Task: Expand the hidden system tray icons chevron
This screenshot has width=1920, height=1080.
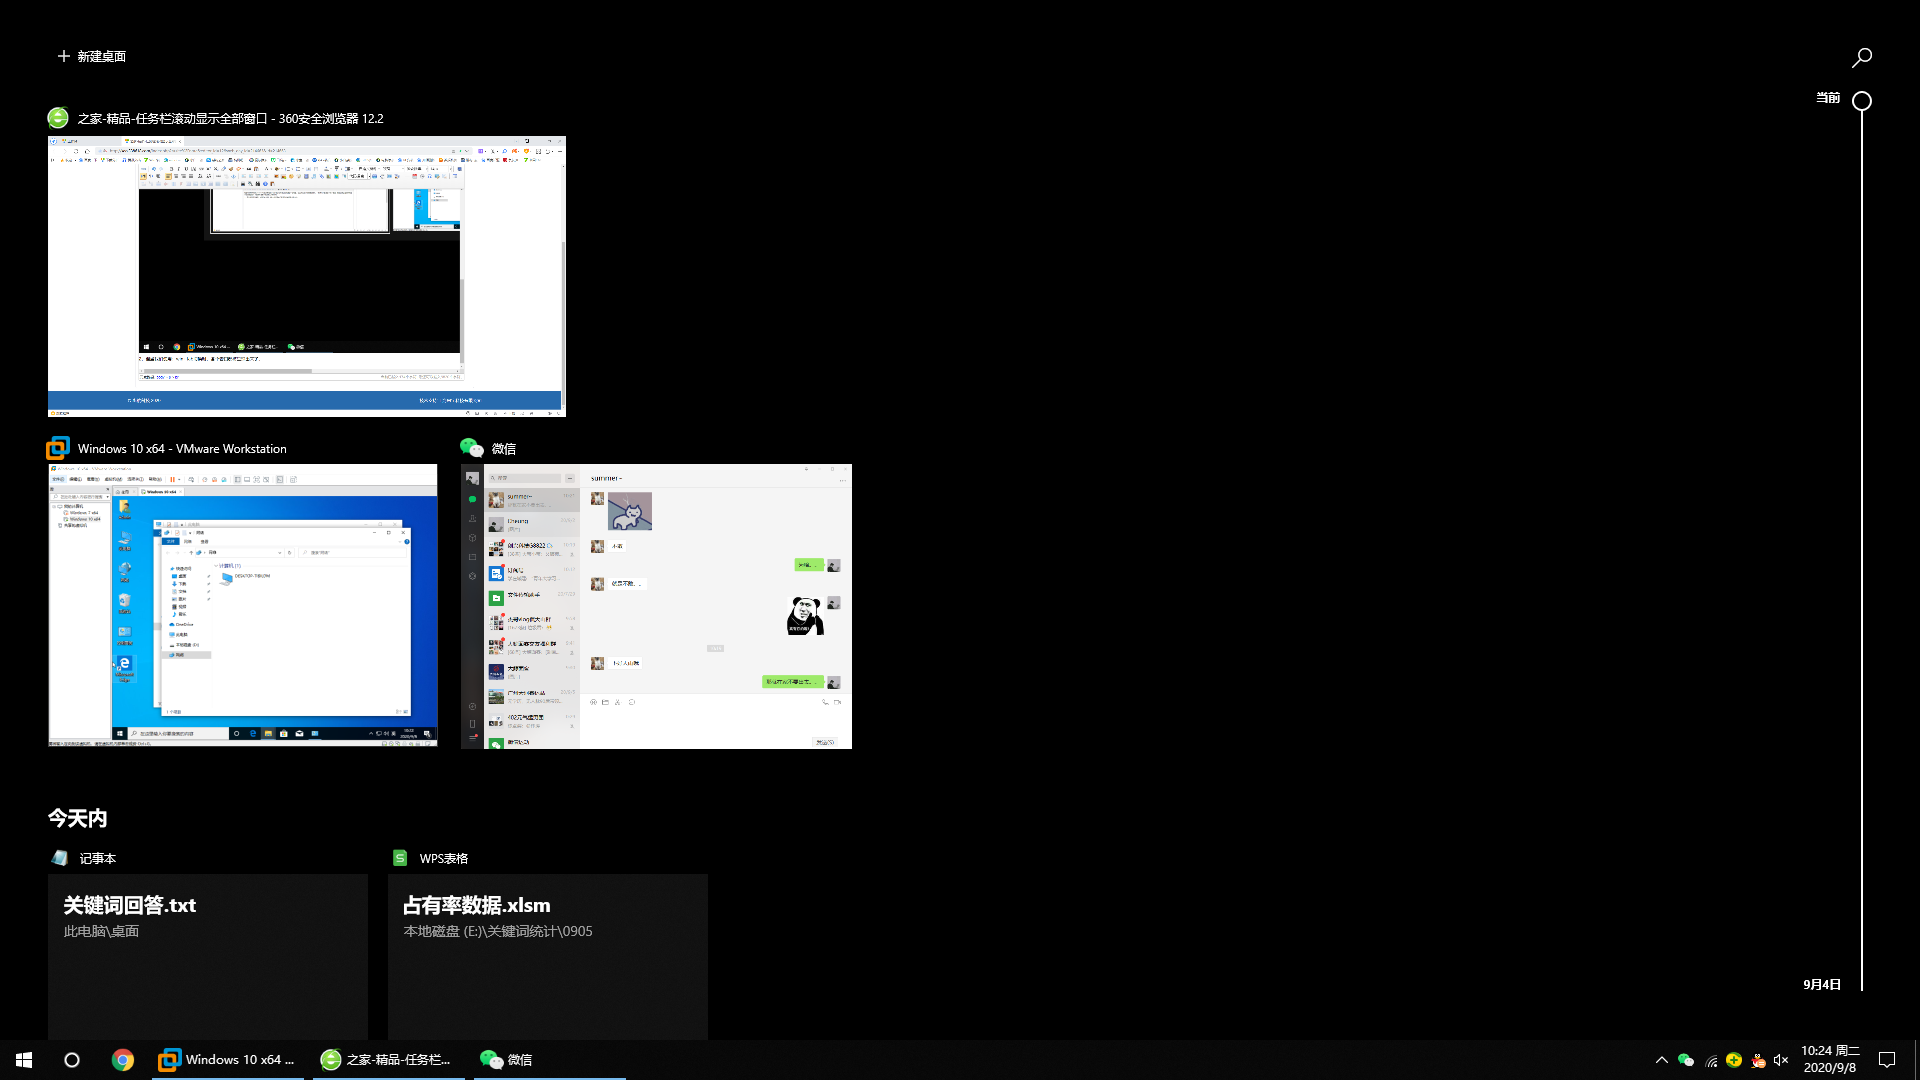Action: tap(1661, 1060)
